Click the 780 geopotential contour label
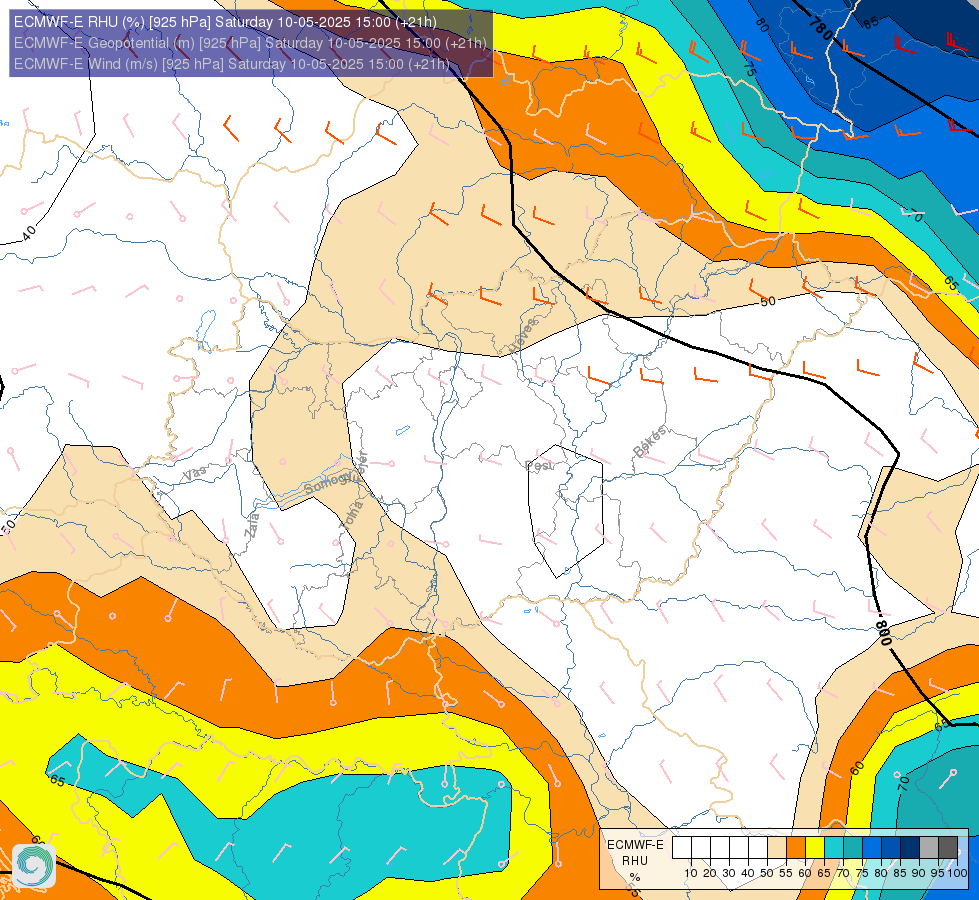The image size is (979, 900). (x=821, y=29)
